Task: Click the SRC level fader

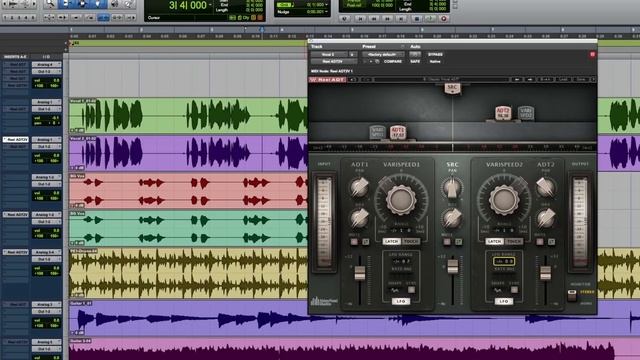Action: [x=453, y=267]
